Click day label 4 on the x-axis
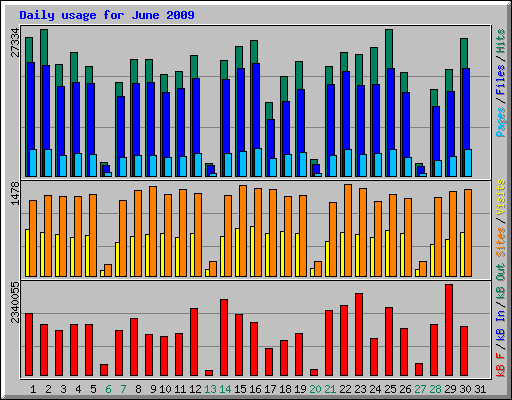 pyautogui.click(x=78, y=389)
